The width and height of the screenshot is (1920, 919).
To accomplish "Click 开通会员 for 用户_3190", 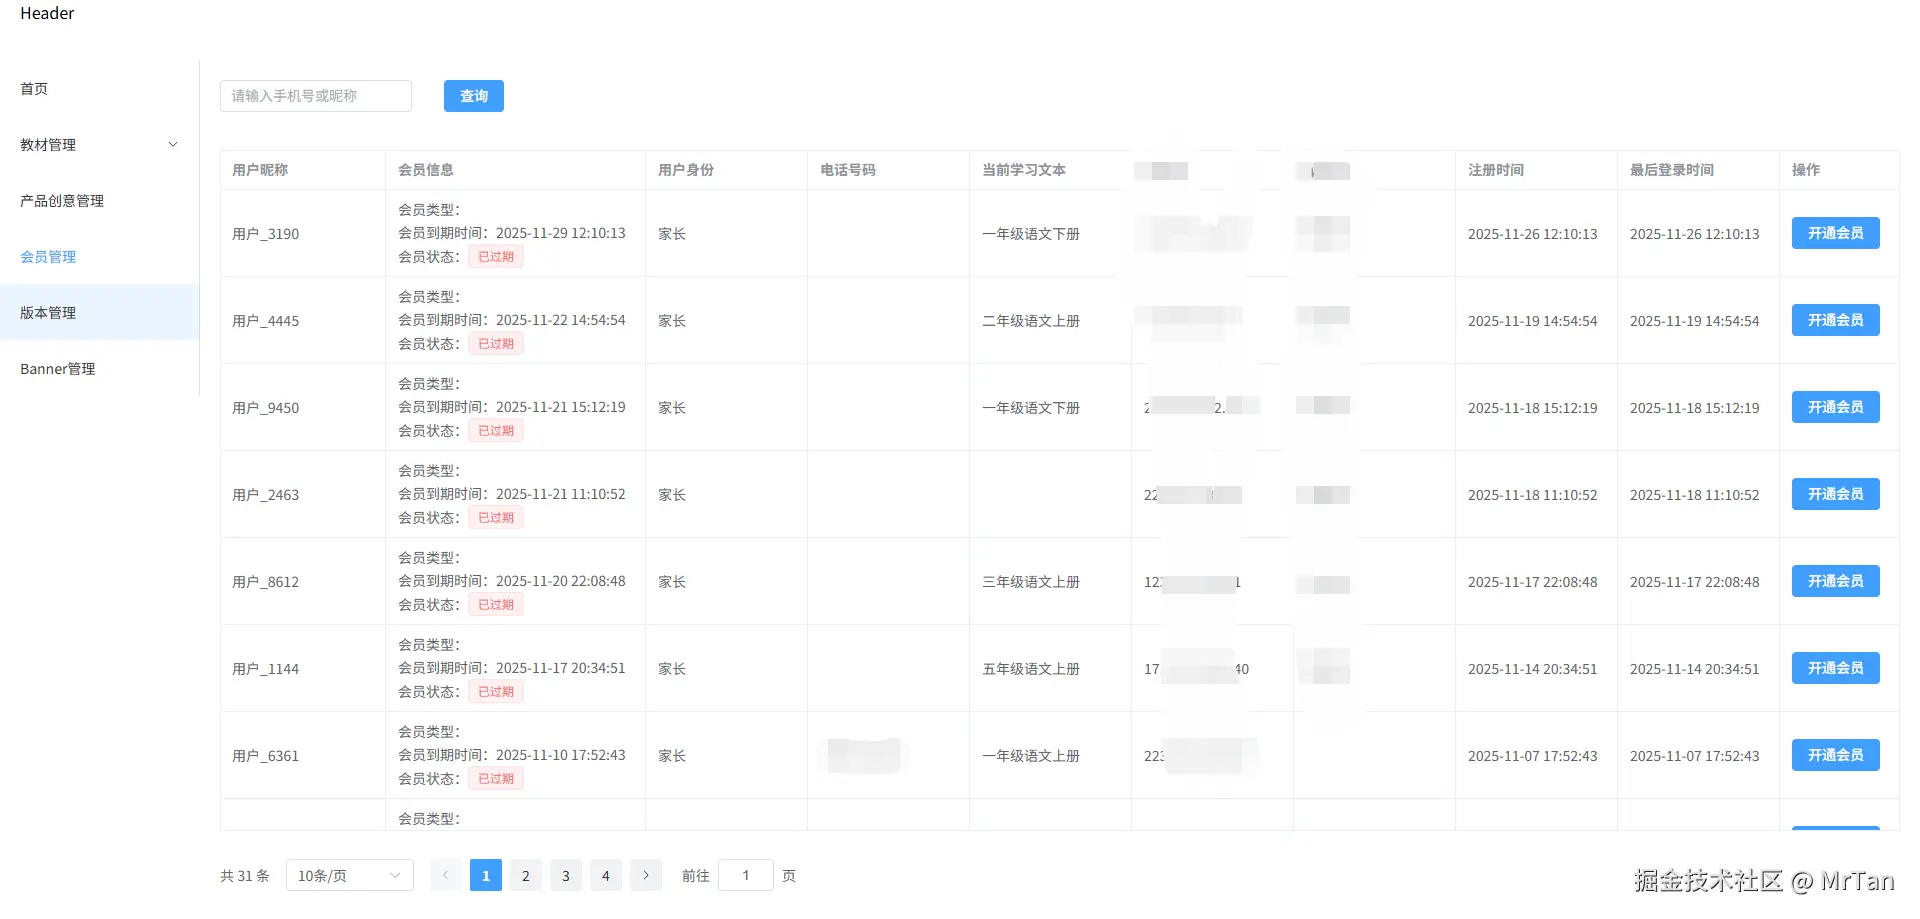I will [1834, 233].
